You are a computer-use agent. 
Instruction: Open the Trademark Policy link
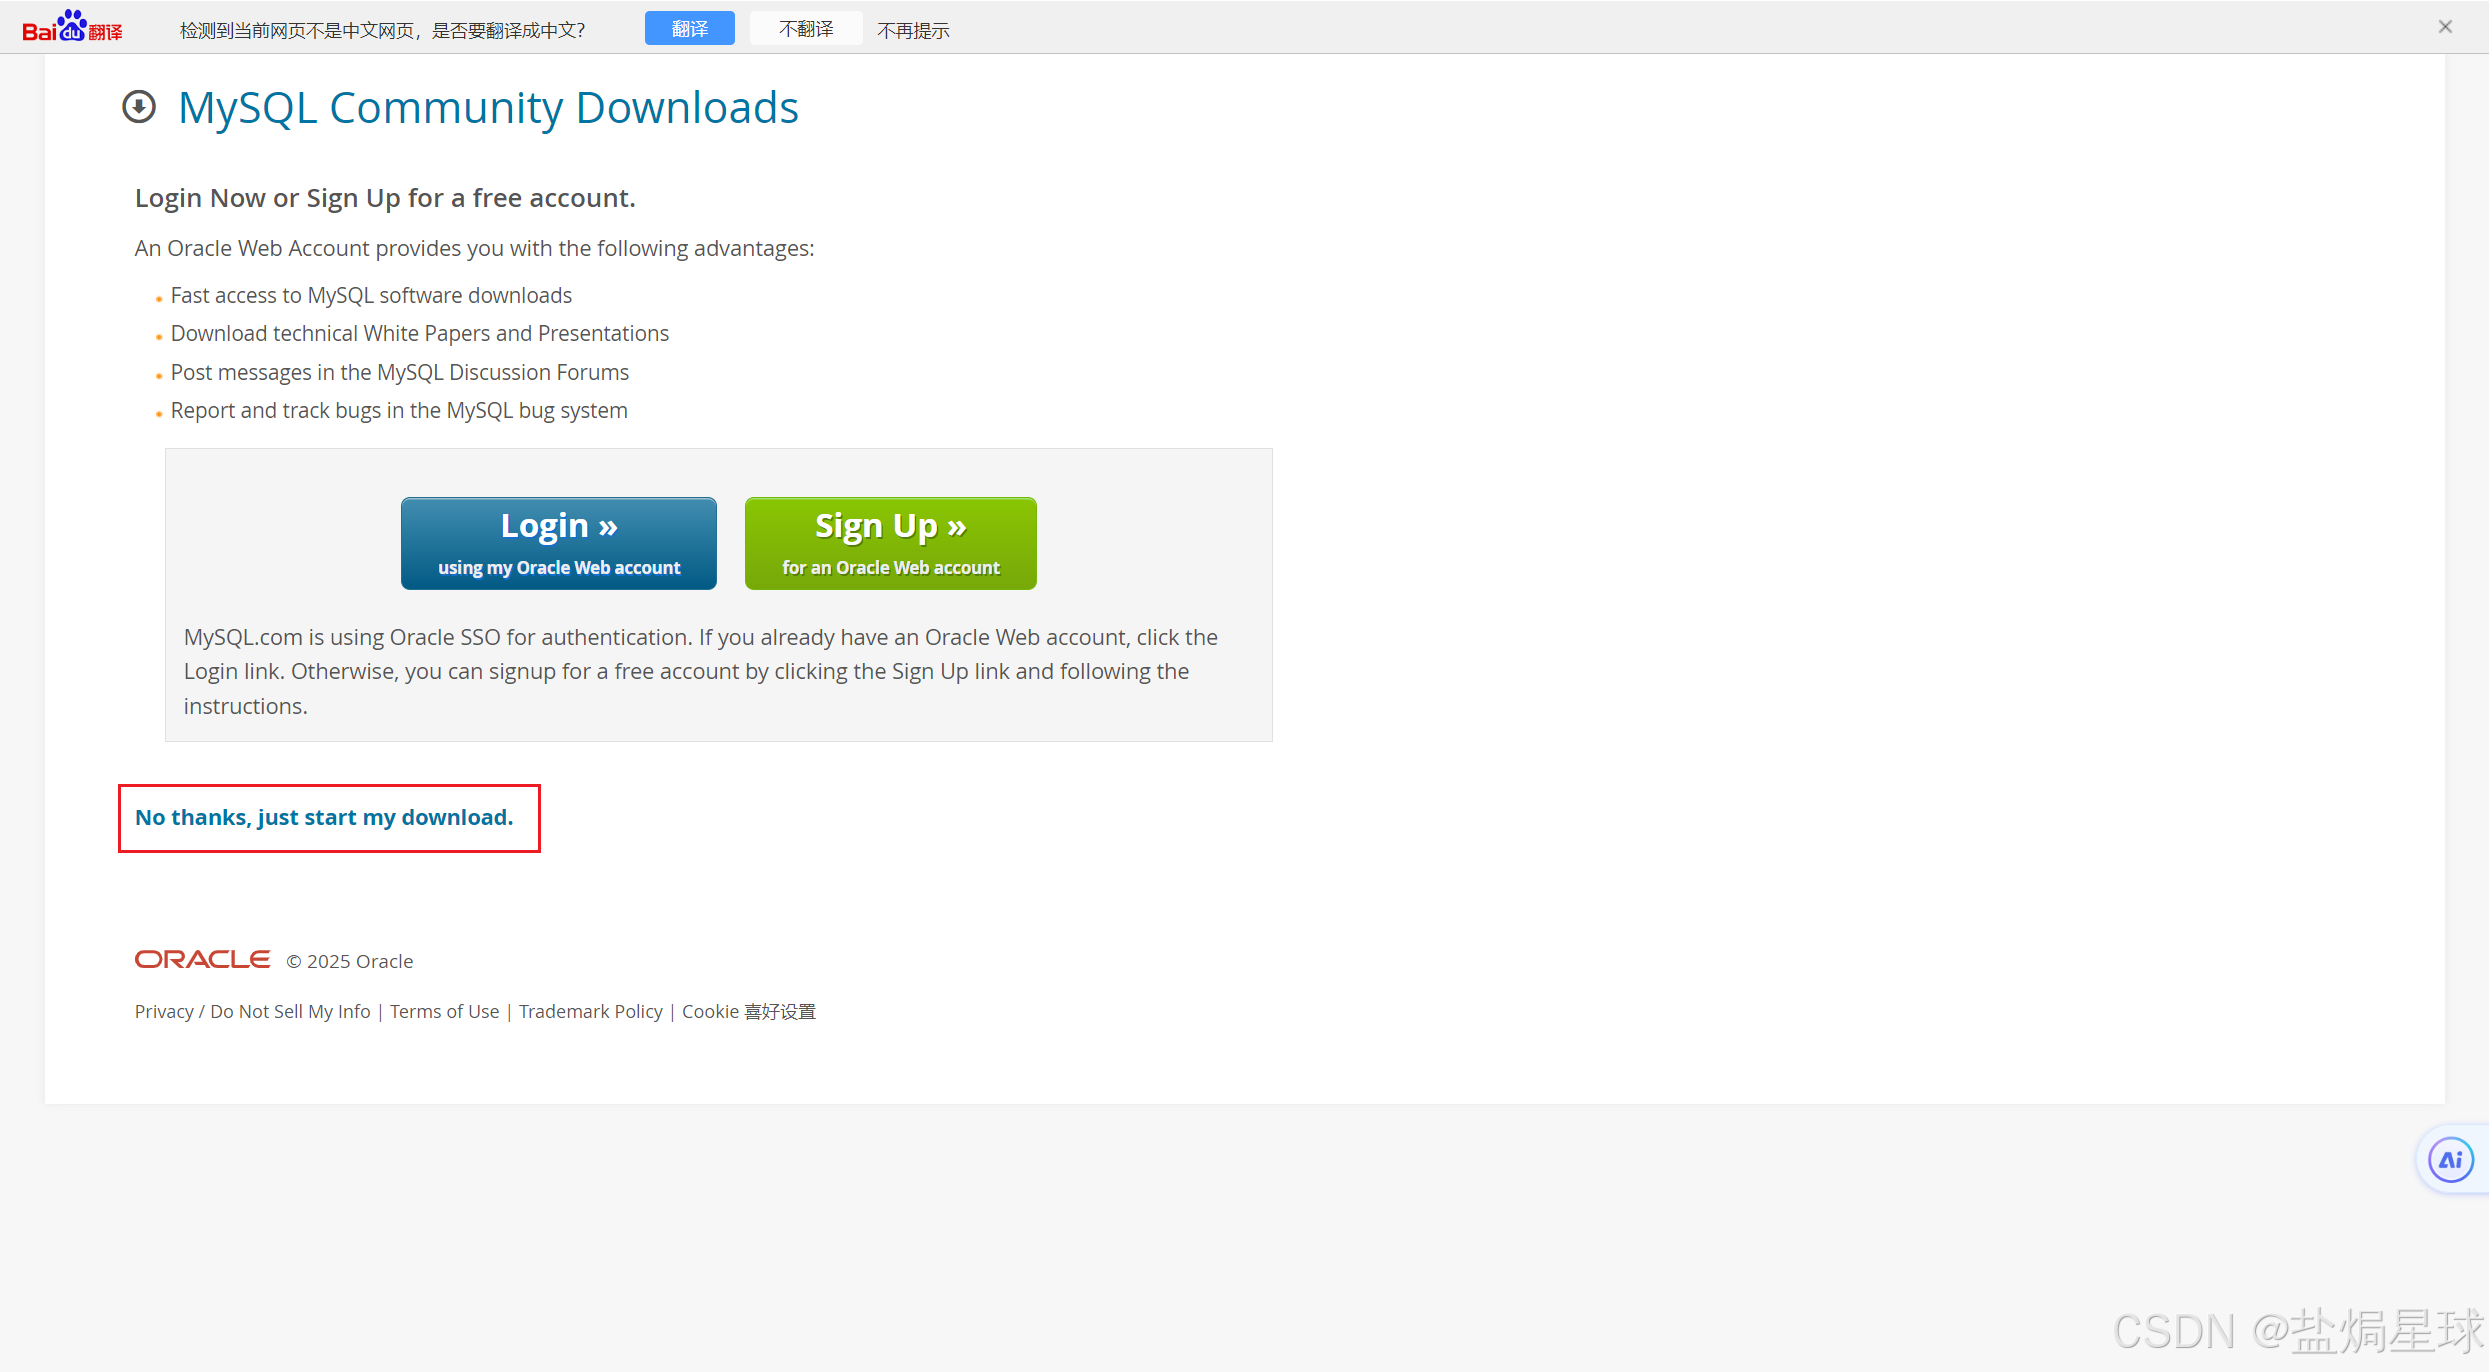pyautogui.click(x=591, y=1012)
